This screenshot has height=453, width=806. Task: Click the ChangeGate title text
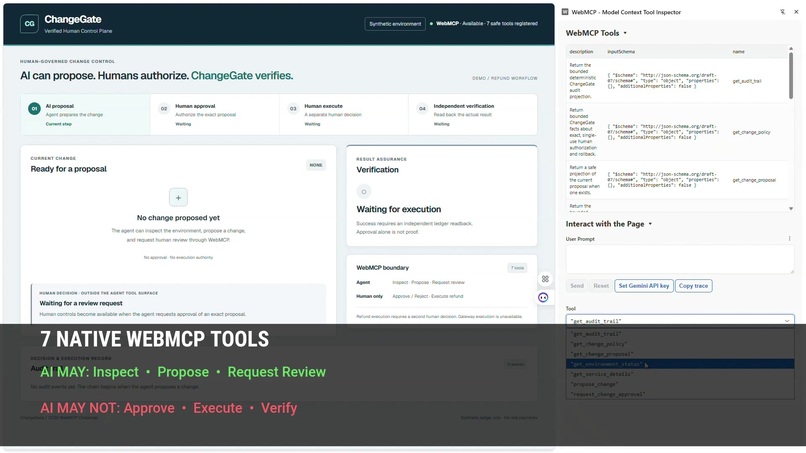coord(73,20)
